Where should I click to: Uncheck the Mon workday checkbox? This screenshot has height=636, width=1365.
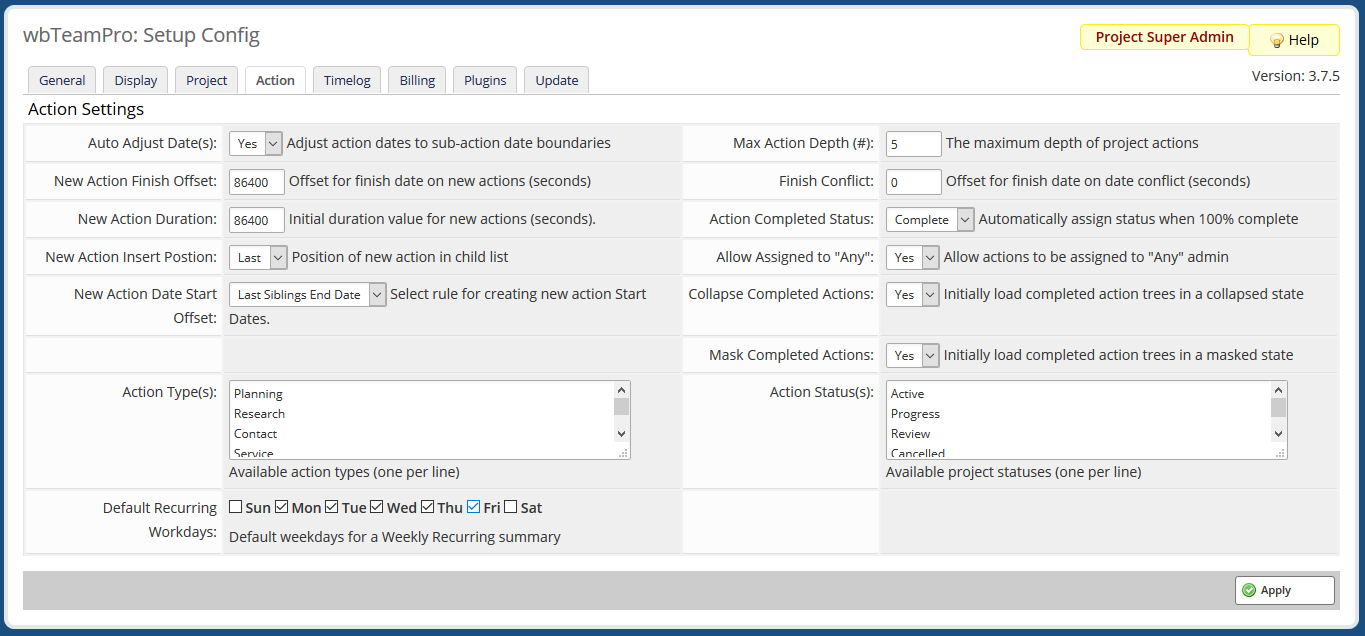(x=282, y=507)
